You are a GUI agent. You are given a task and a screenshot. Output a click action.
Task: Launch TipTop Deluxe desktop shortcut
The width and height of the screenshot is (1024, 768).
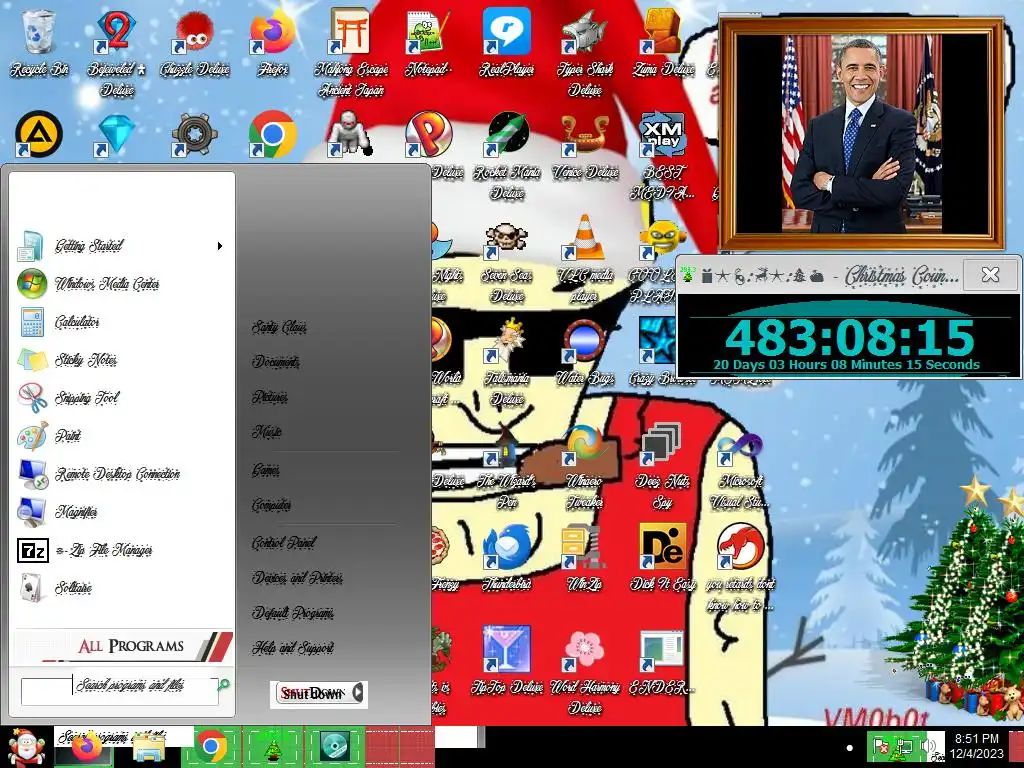[507, 661]
